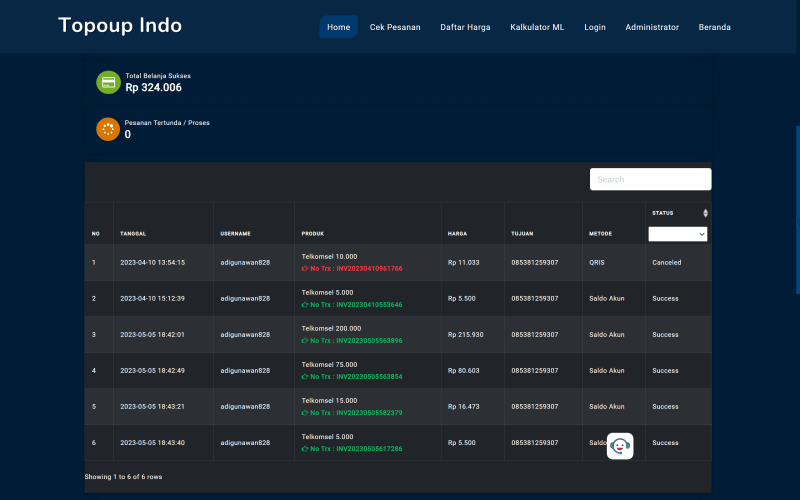Select product Telkomsel 200.000

click(x=331, y=329)
